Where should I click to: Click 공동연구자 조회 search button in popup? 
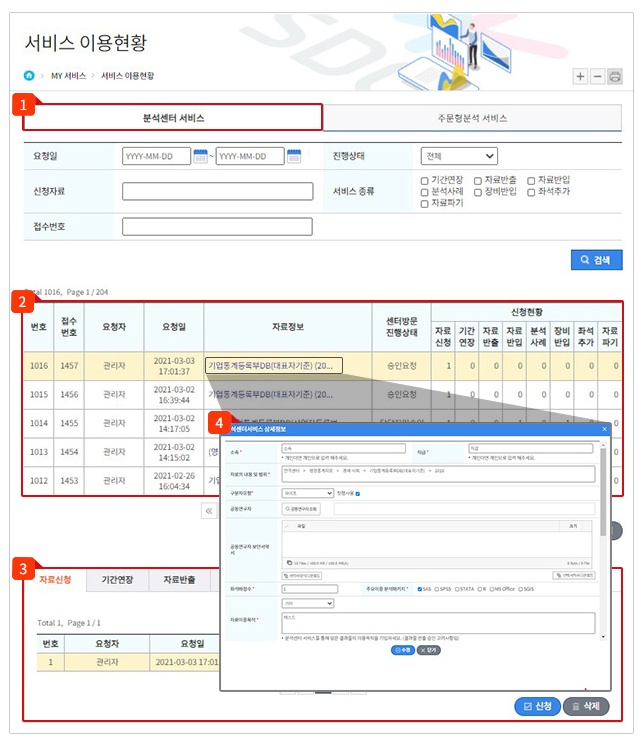(301, 509)
